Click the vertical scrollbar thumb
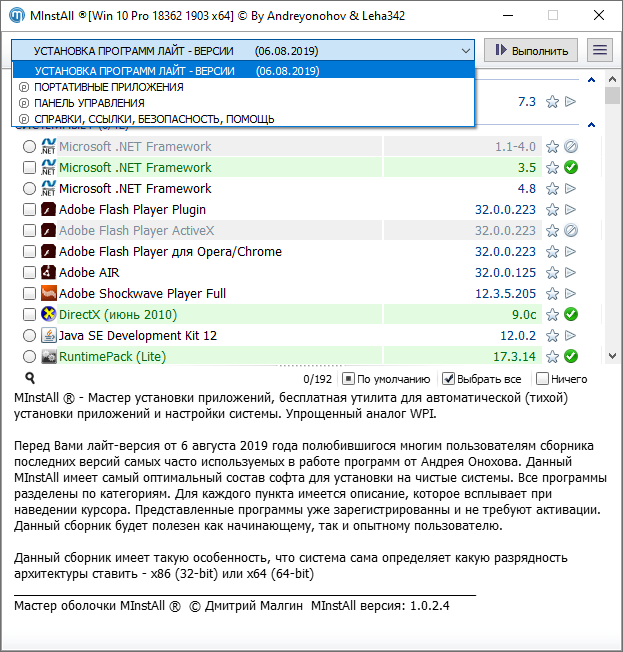The width and height of the screenshot is (623, 652). click(612, 95)
